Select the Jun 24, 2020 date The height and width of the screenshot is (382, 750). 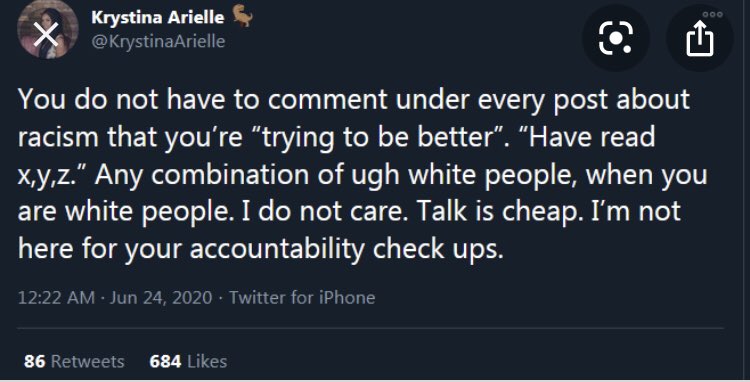[x=161, y=298]
